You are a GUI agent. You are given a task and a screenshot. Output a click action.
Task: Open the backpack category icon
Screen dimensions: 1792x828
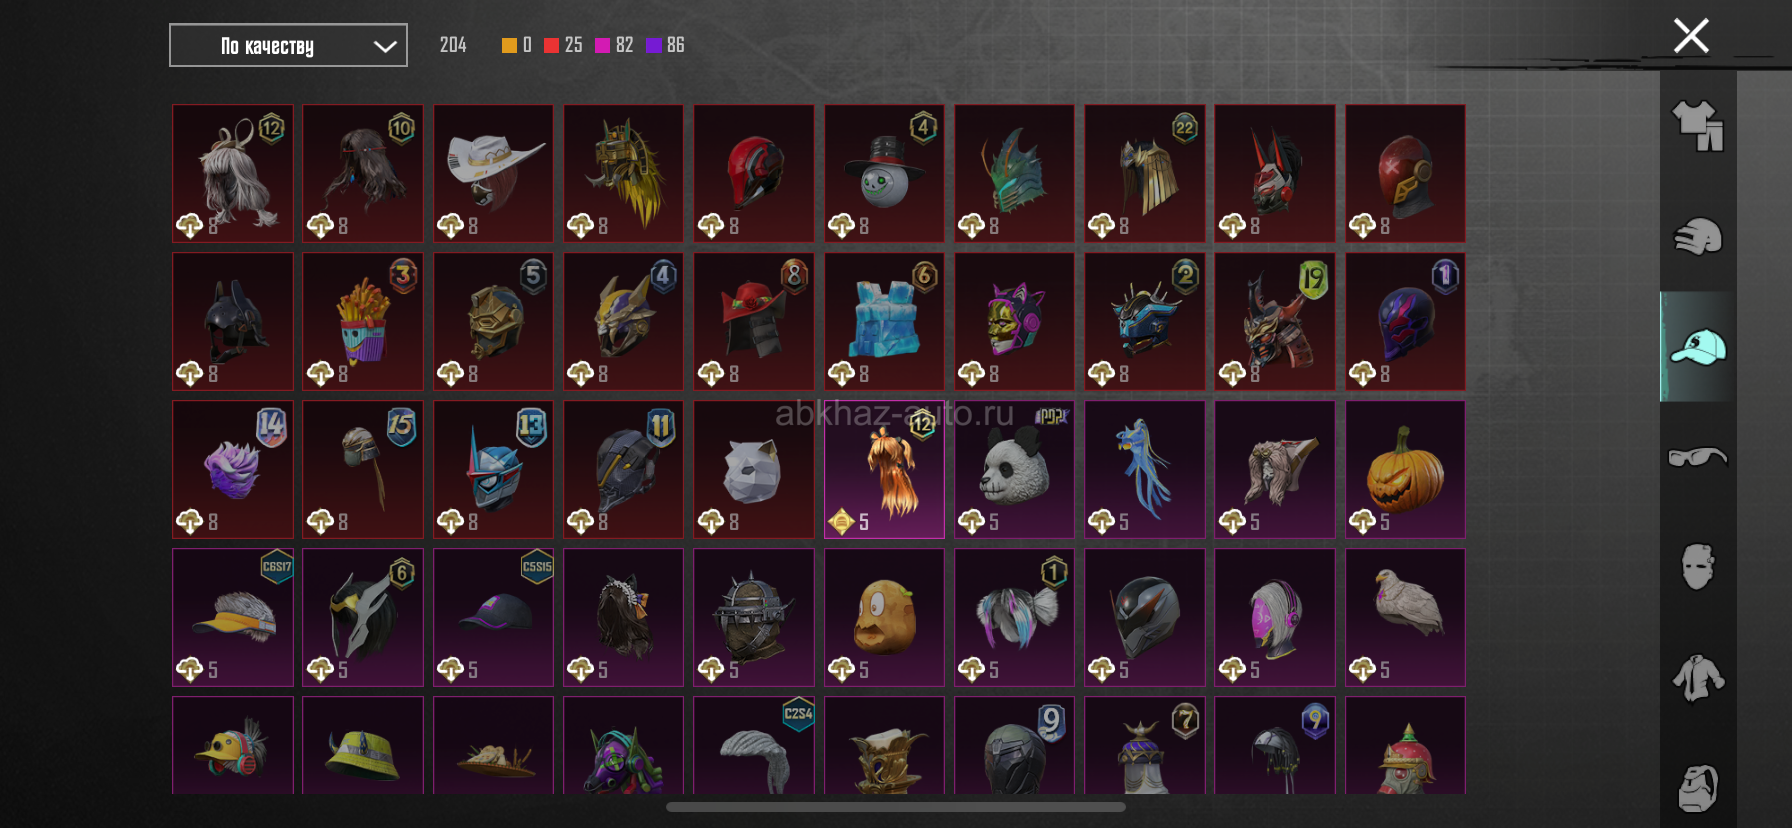(1698, 788)
